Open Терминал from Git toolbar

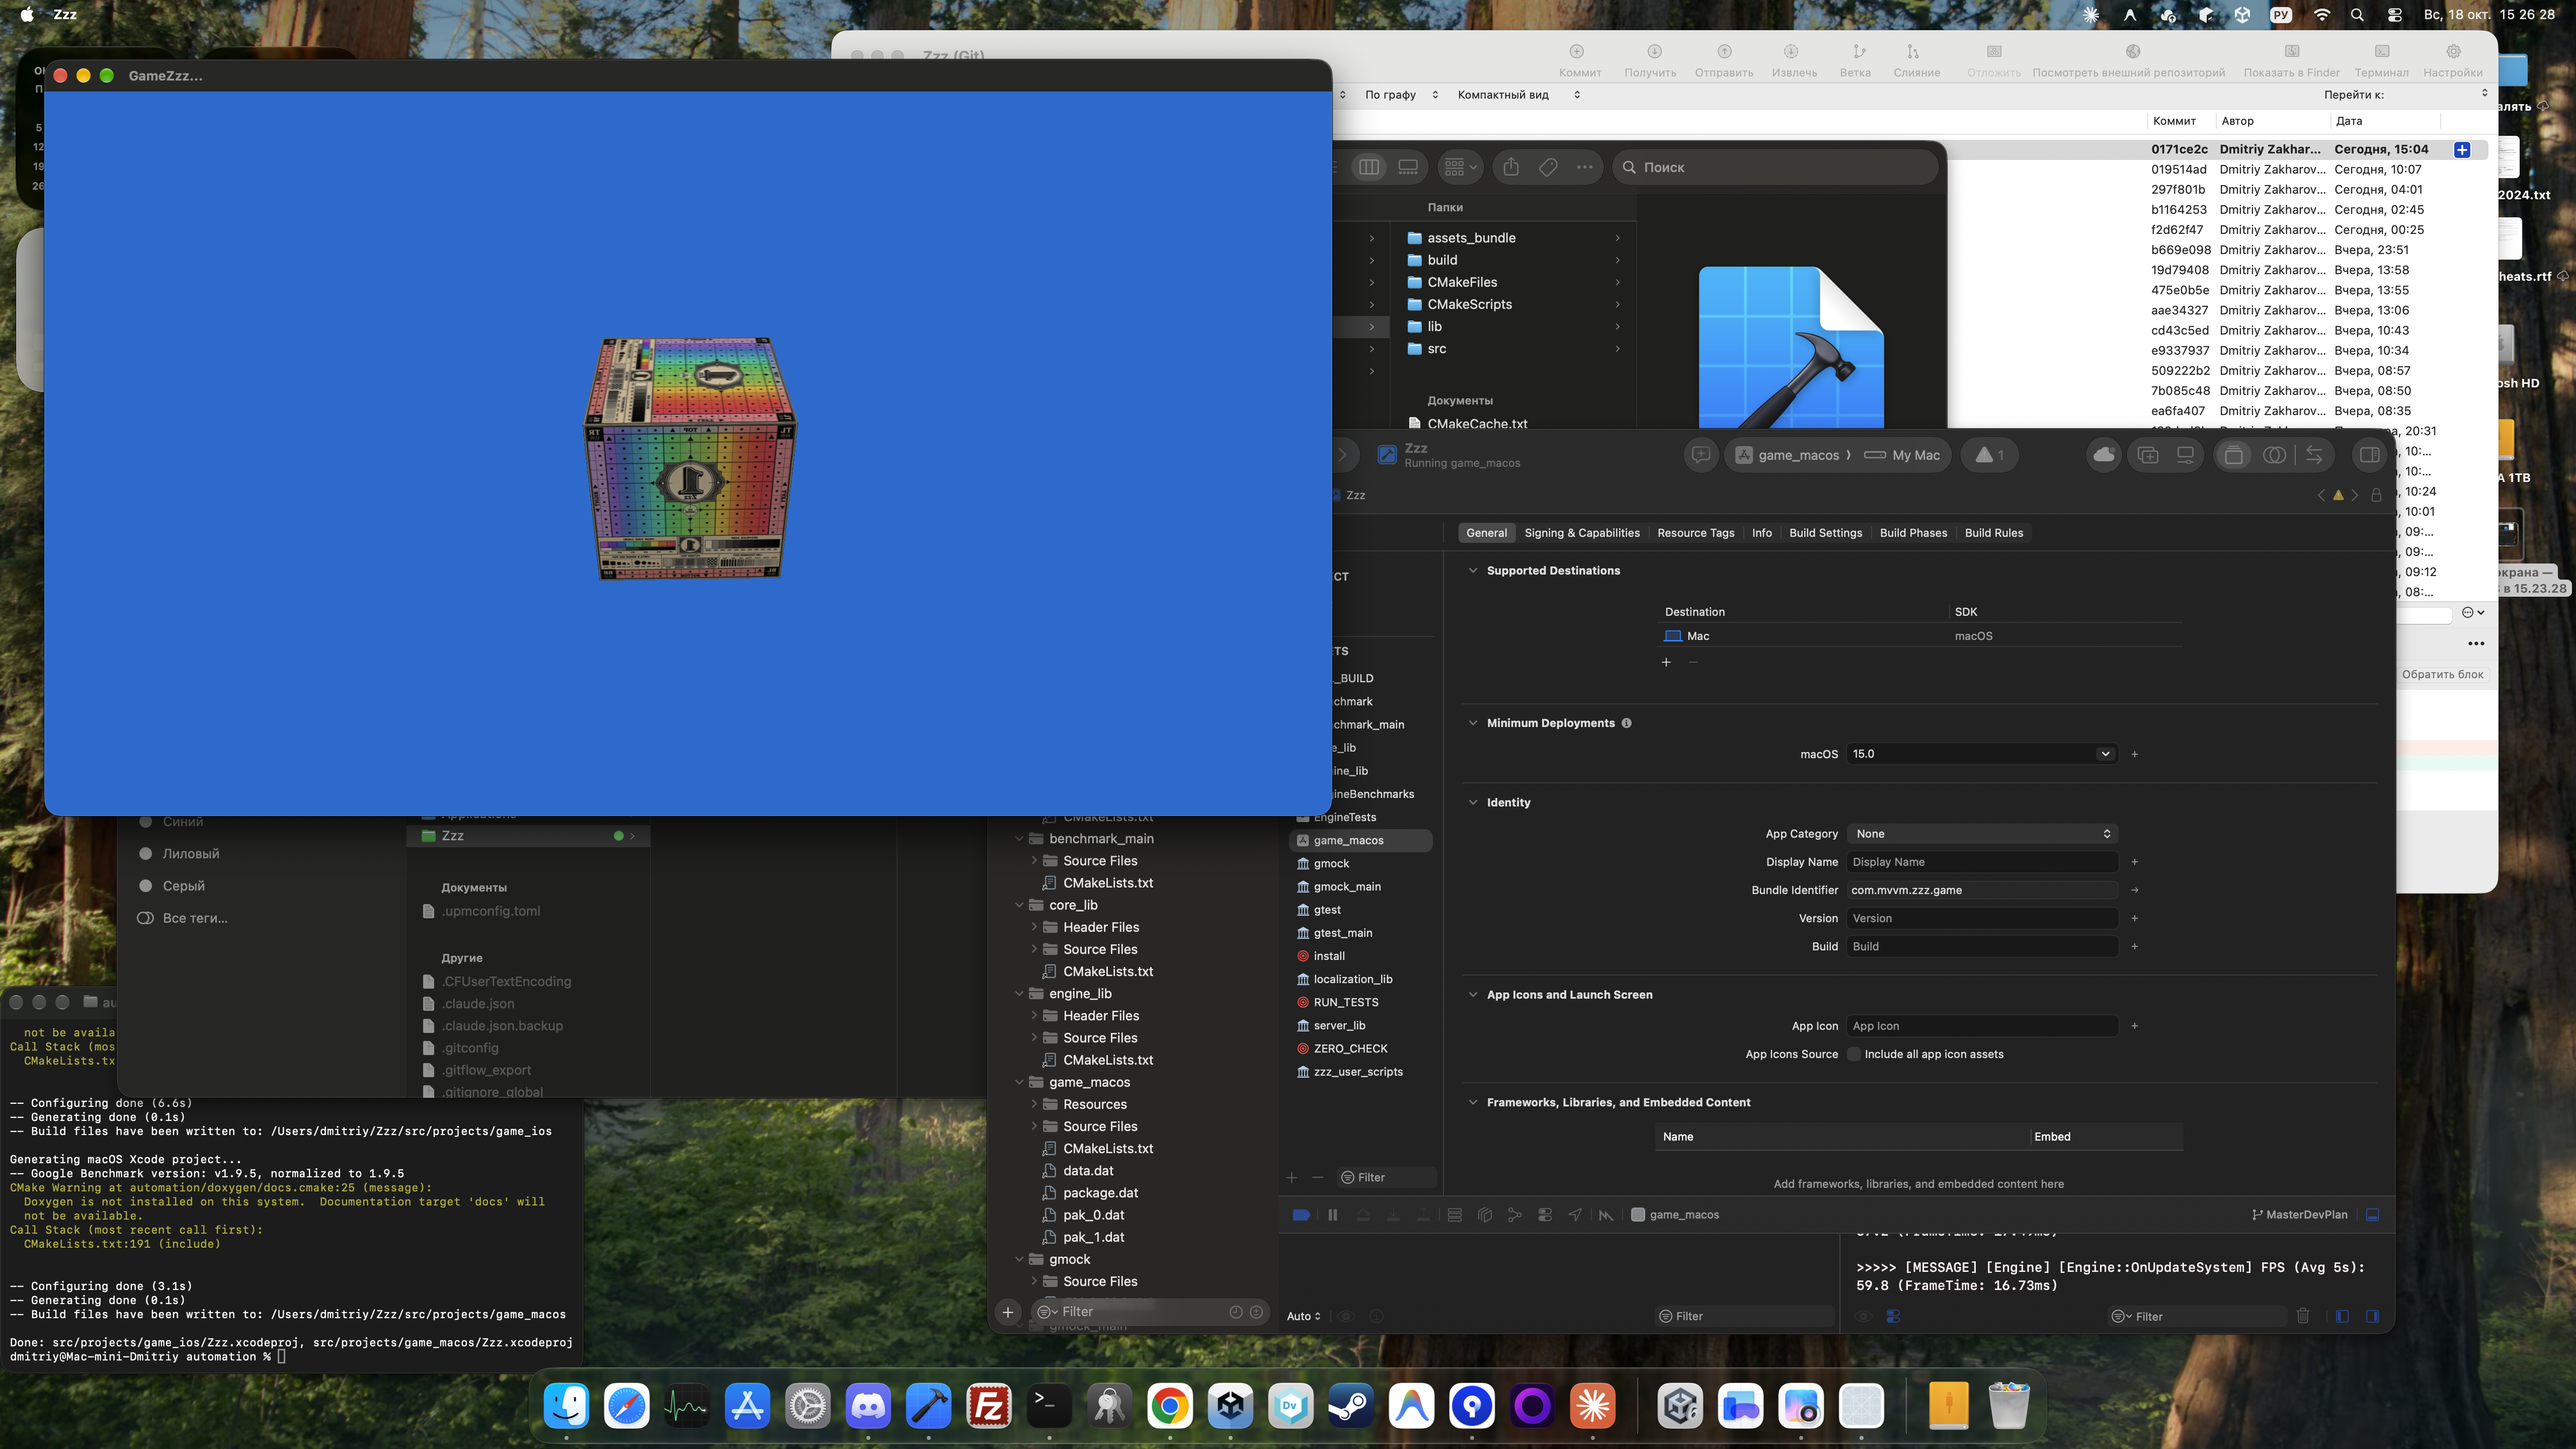tap(2381, 60)
